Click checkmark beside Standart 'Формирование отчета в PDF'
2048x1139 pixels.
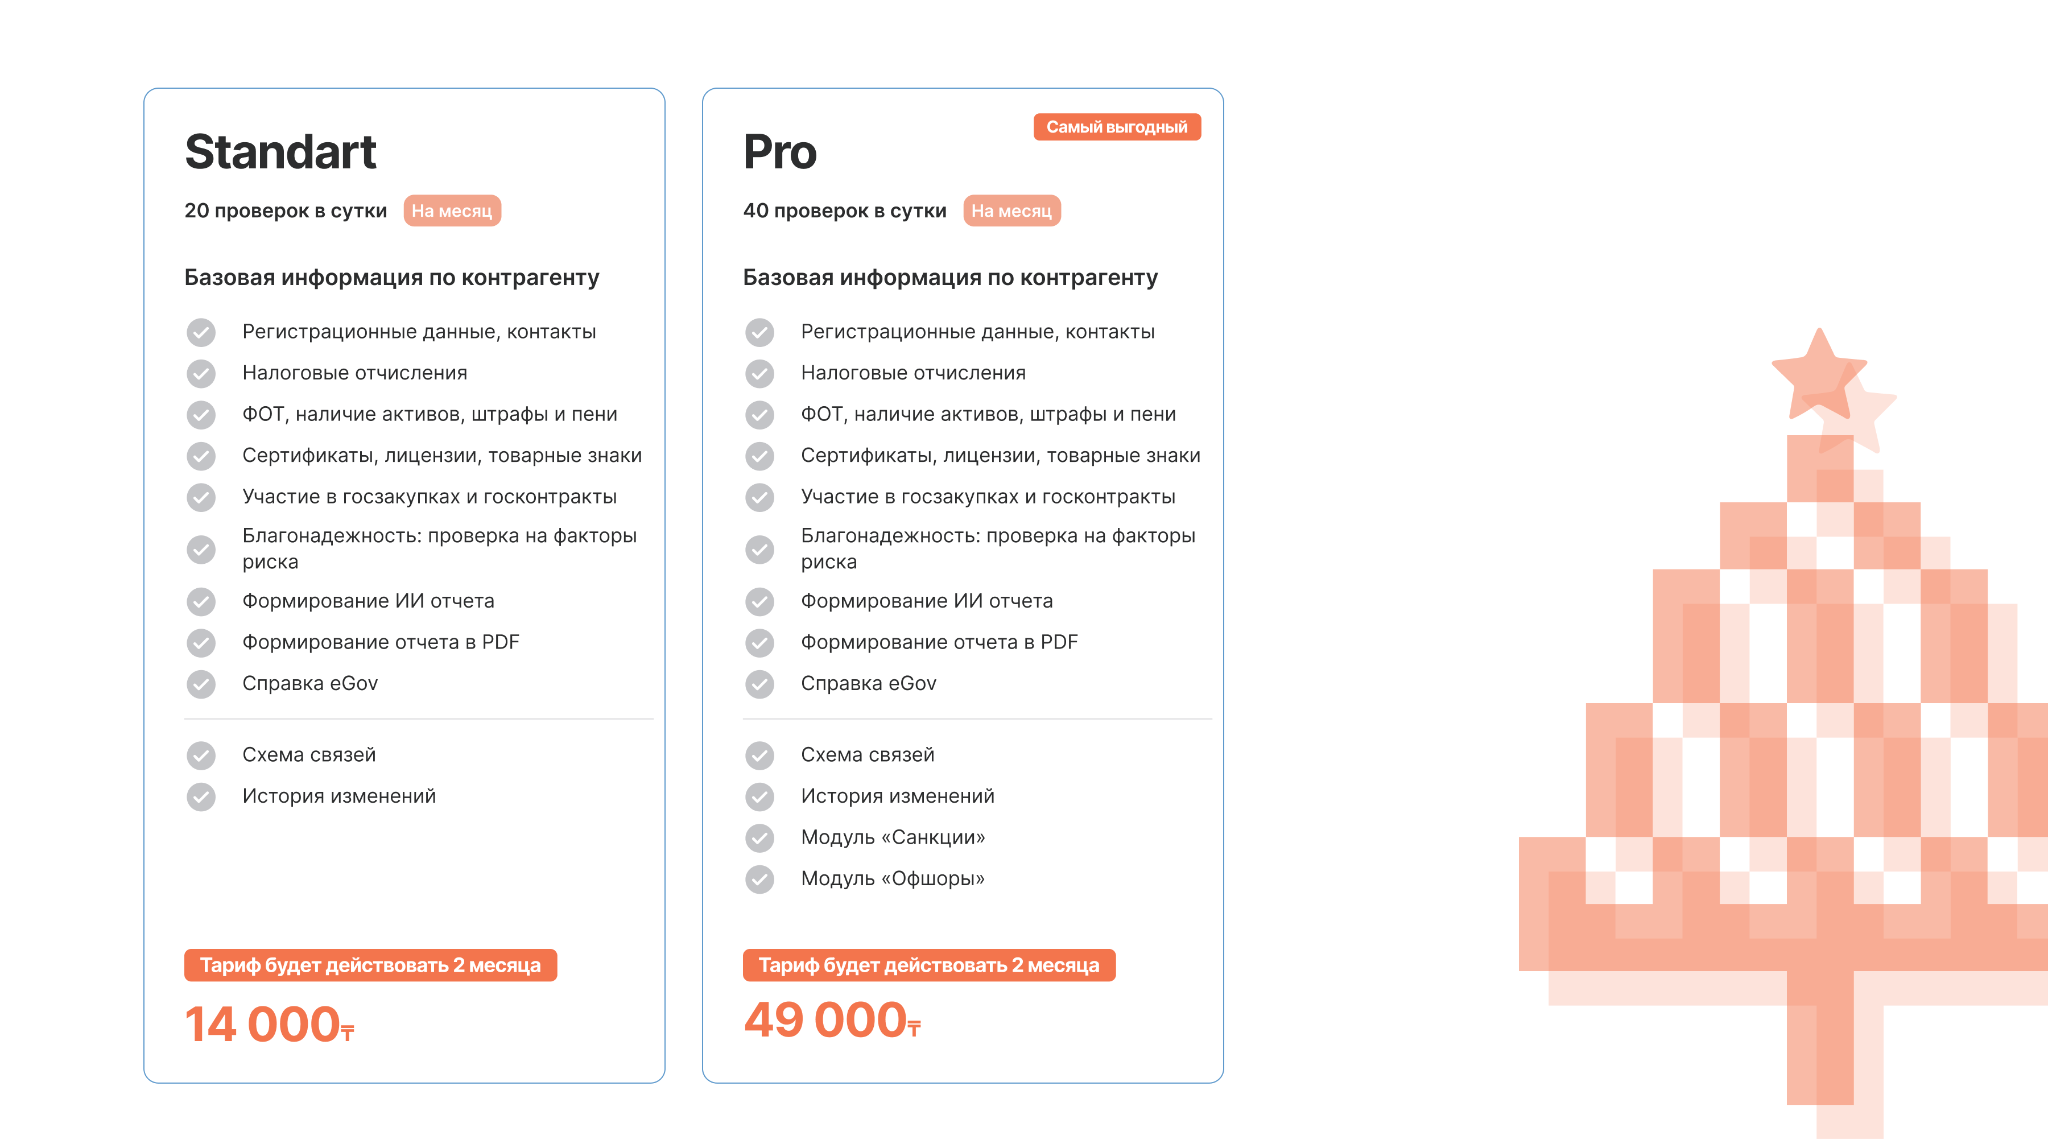coord(201,643)
